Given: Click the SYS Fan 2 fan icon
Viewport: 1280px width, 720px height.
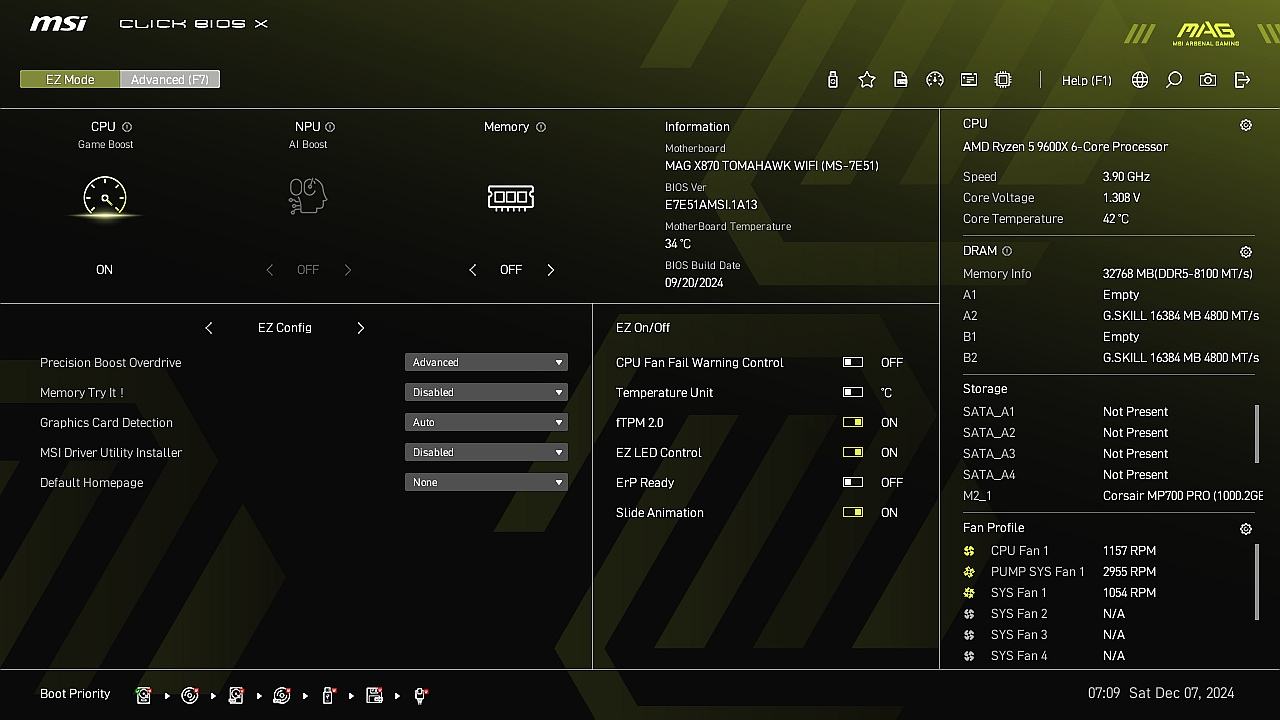Looking at the screenshot, I should click(x=969, y=614).
